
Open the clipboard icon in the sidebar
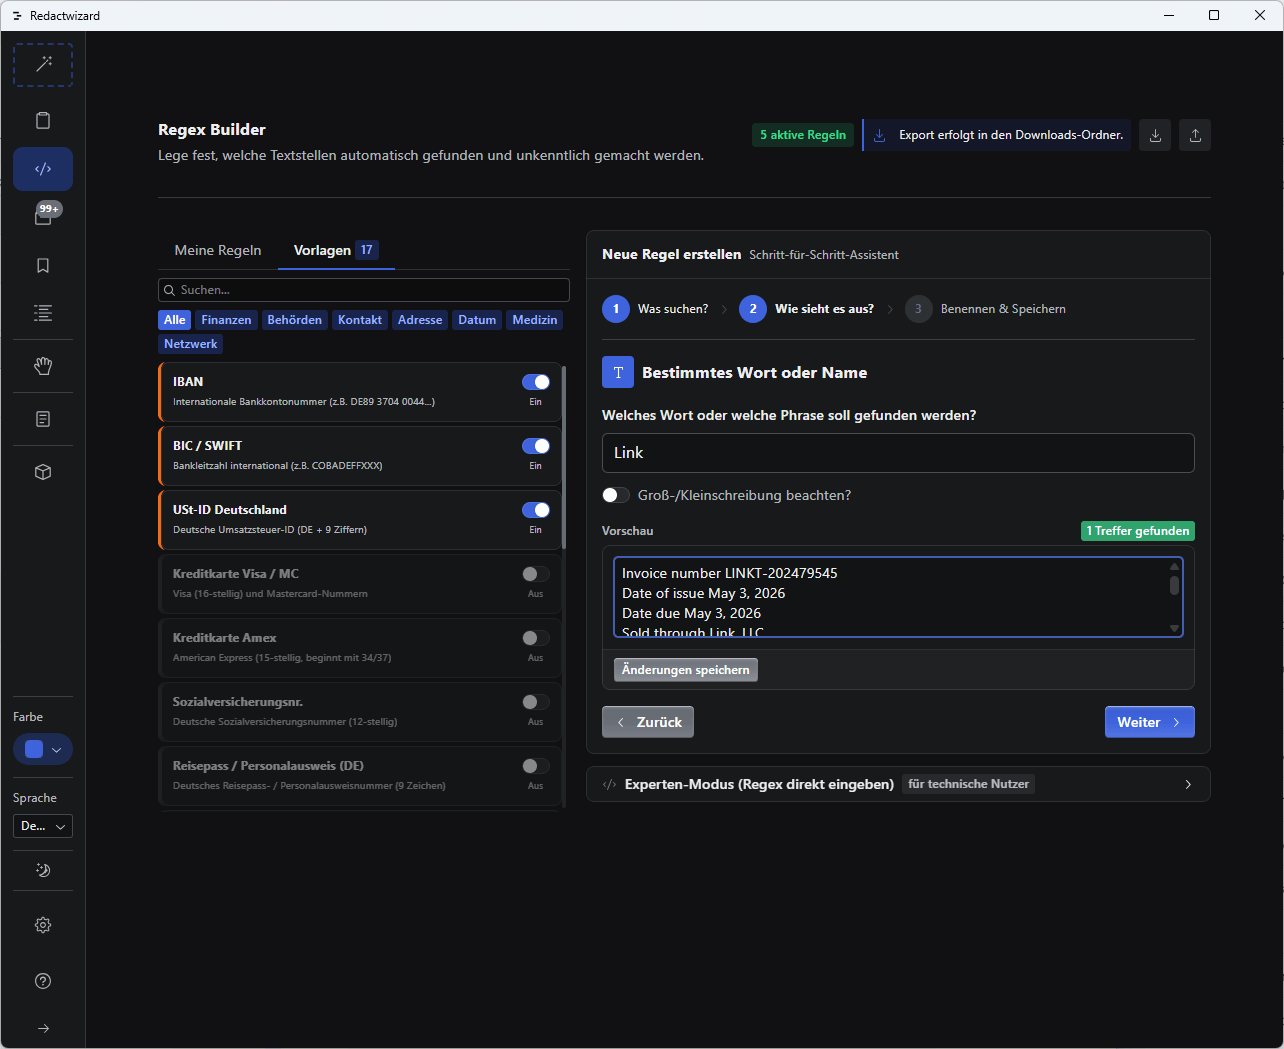[x=43, y=121]
